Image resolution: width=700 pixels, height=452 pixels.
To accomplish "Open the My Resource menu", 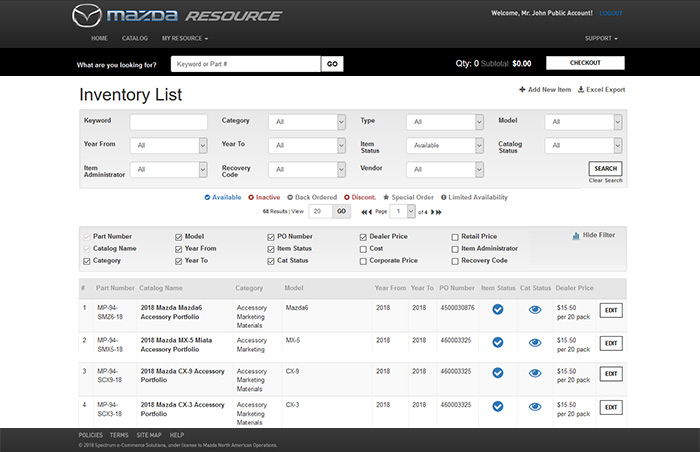I will (184, 38).
